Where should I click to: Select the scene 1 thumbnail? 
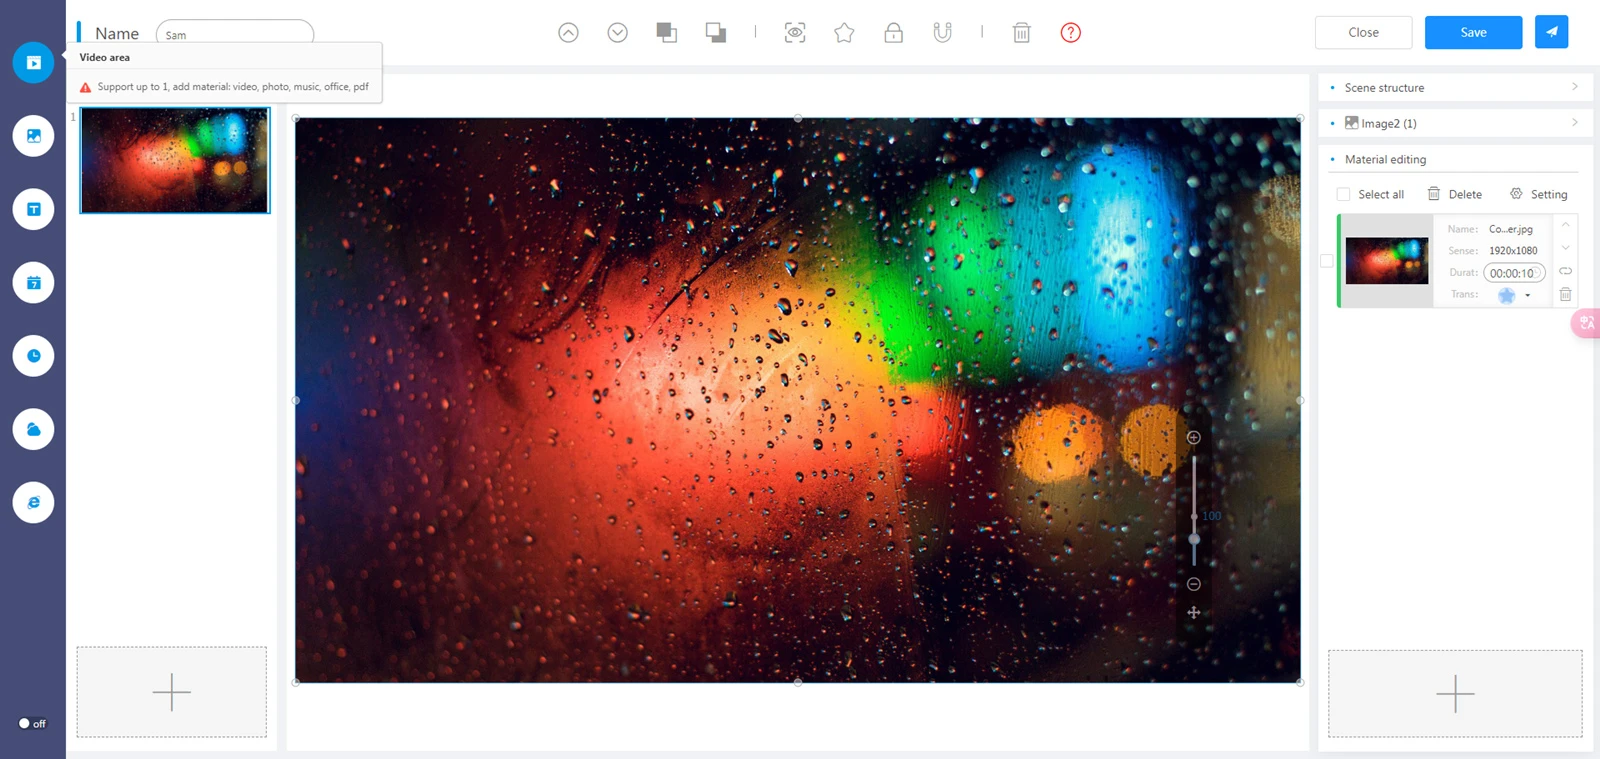[x=175, y=160]
